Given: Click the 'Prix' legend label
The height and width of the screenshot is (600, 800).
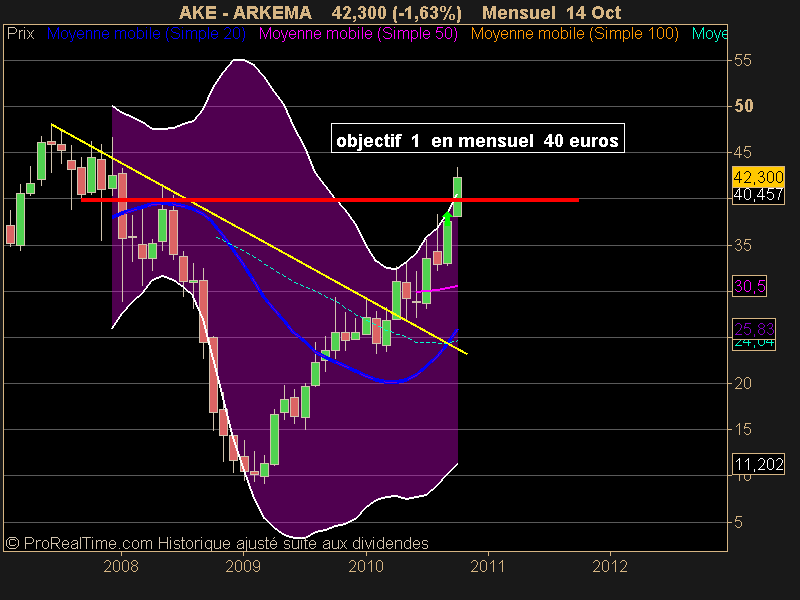Looking at the screenshot, I should [x=20, y=34].
